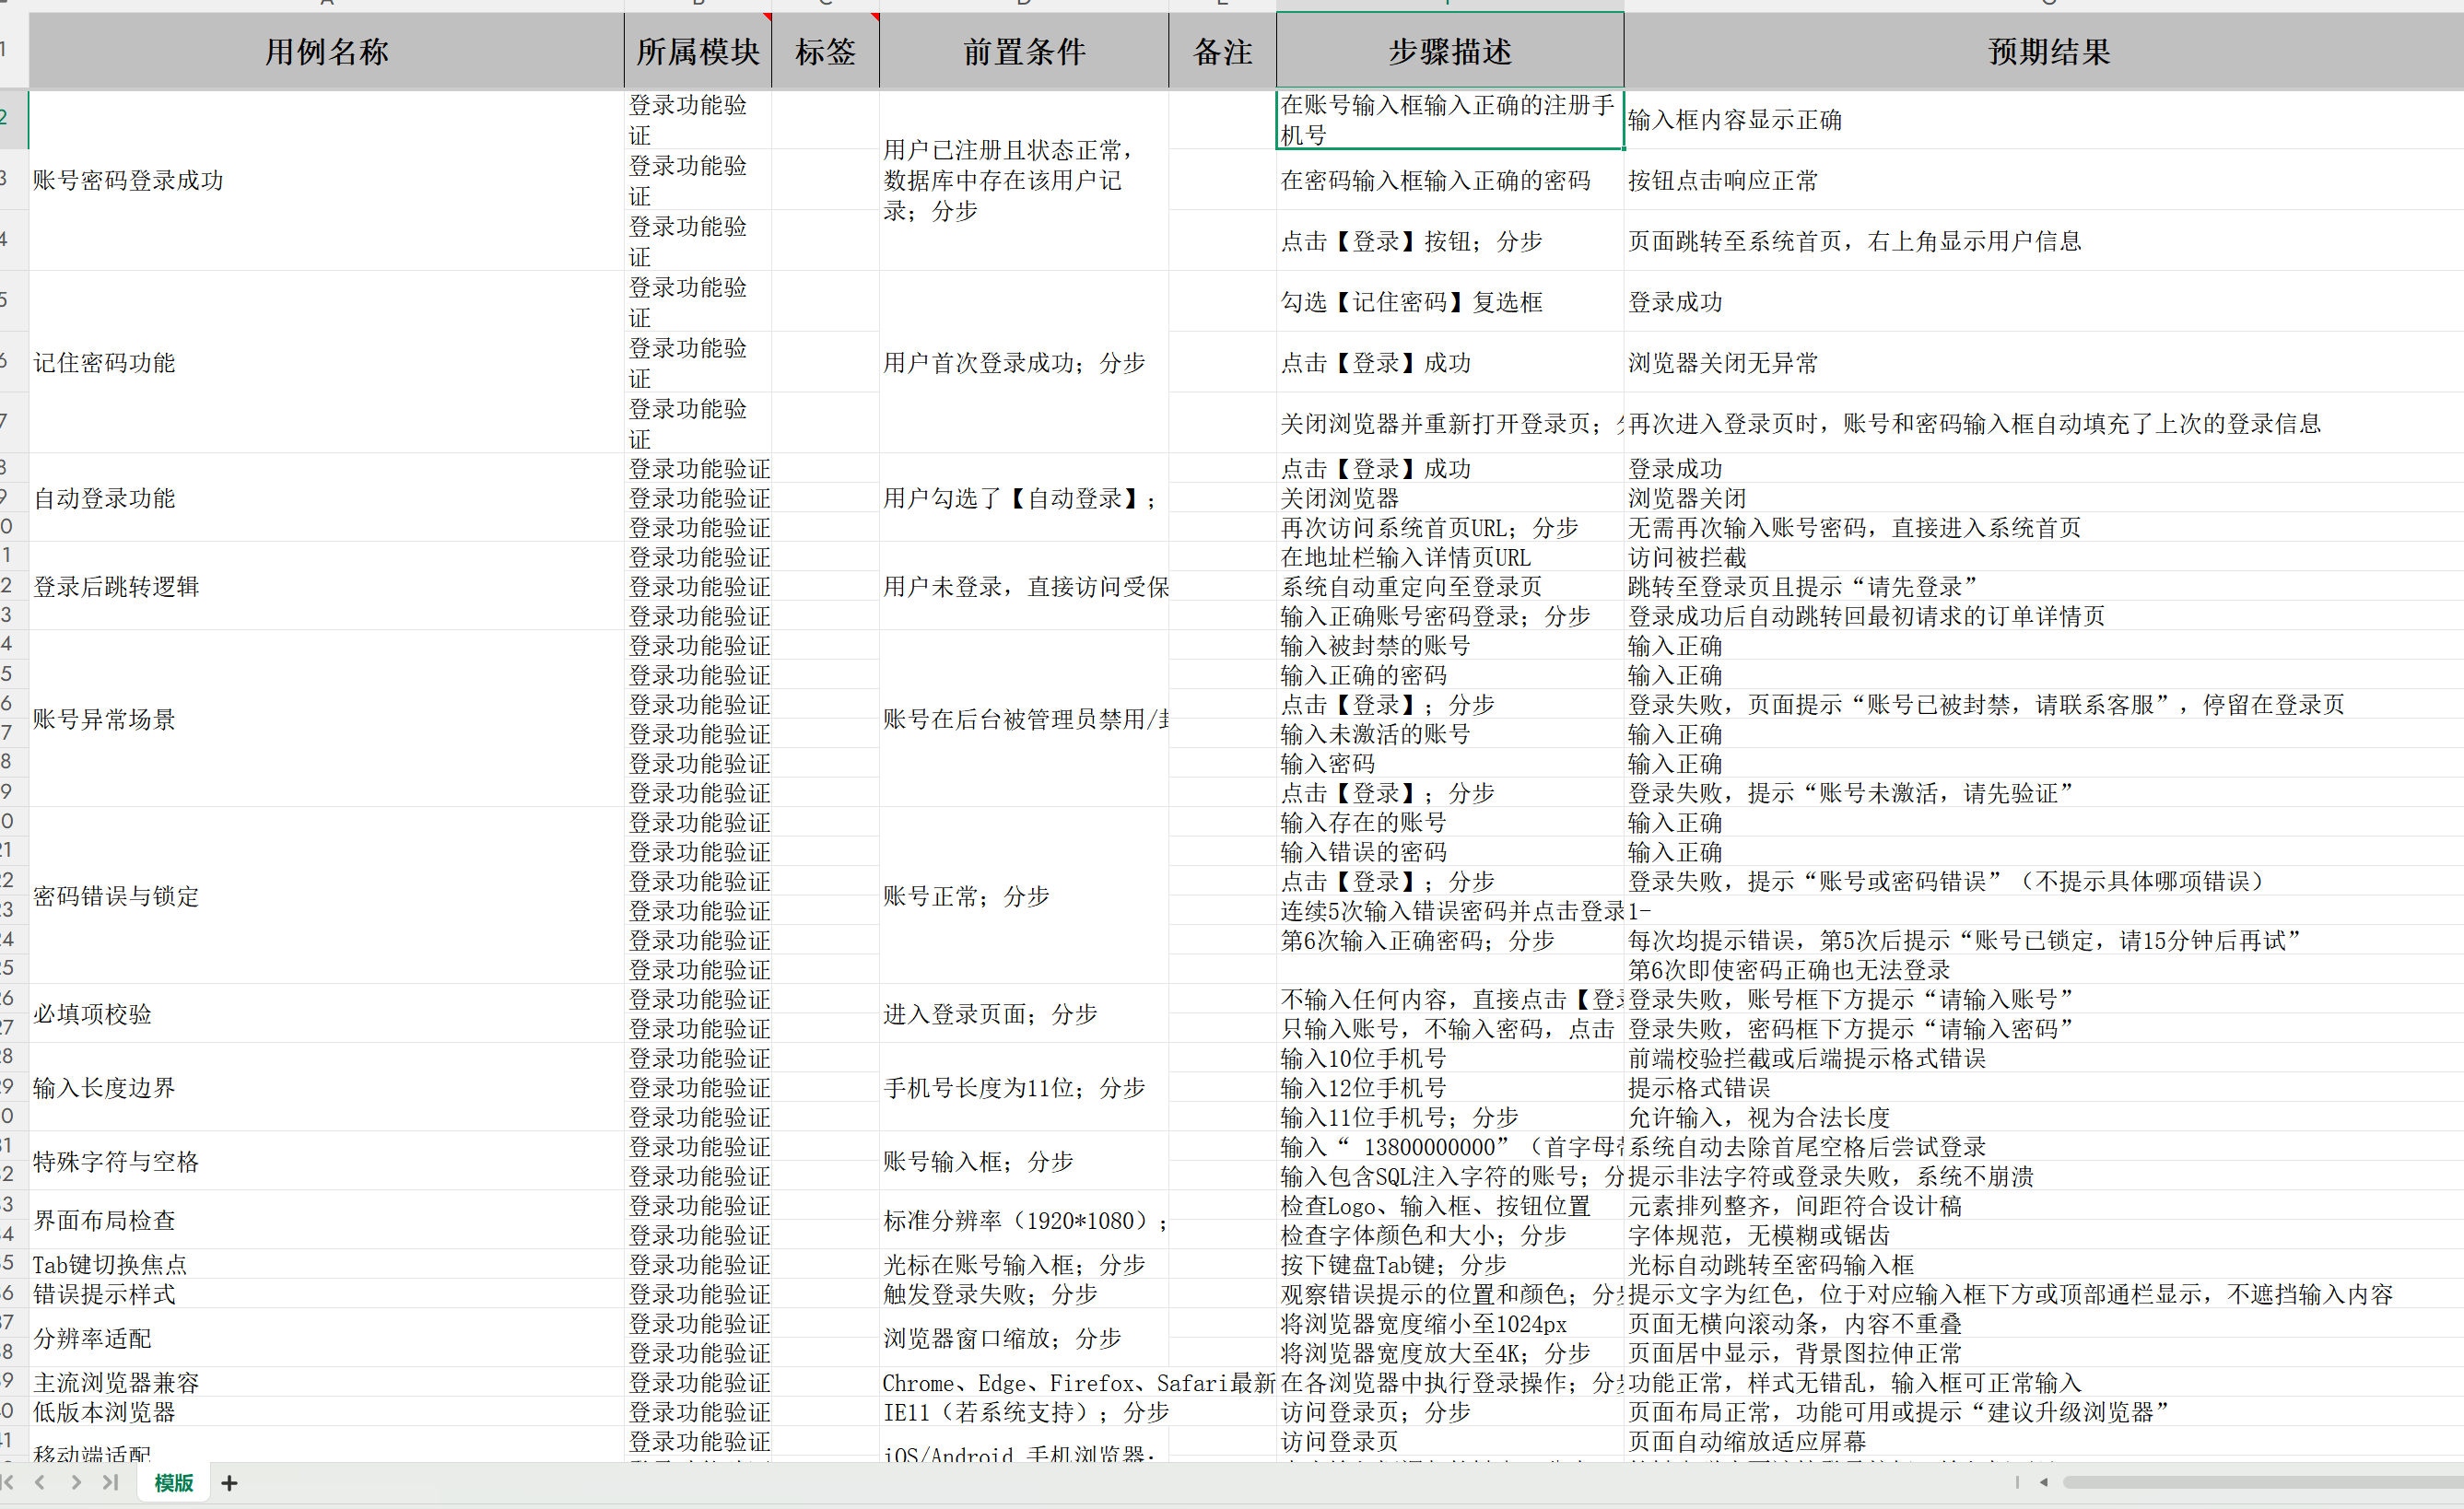Select result cell 访问被拦截
This screenshot has height=1509, width=2464.
point(2044,557)
